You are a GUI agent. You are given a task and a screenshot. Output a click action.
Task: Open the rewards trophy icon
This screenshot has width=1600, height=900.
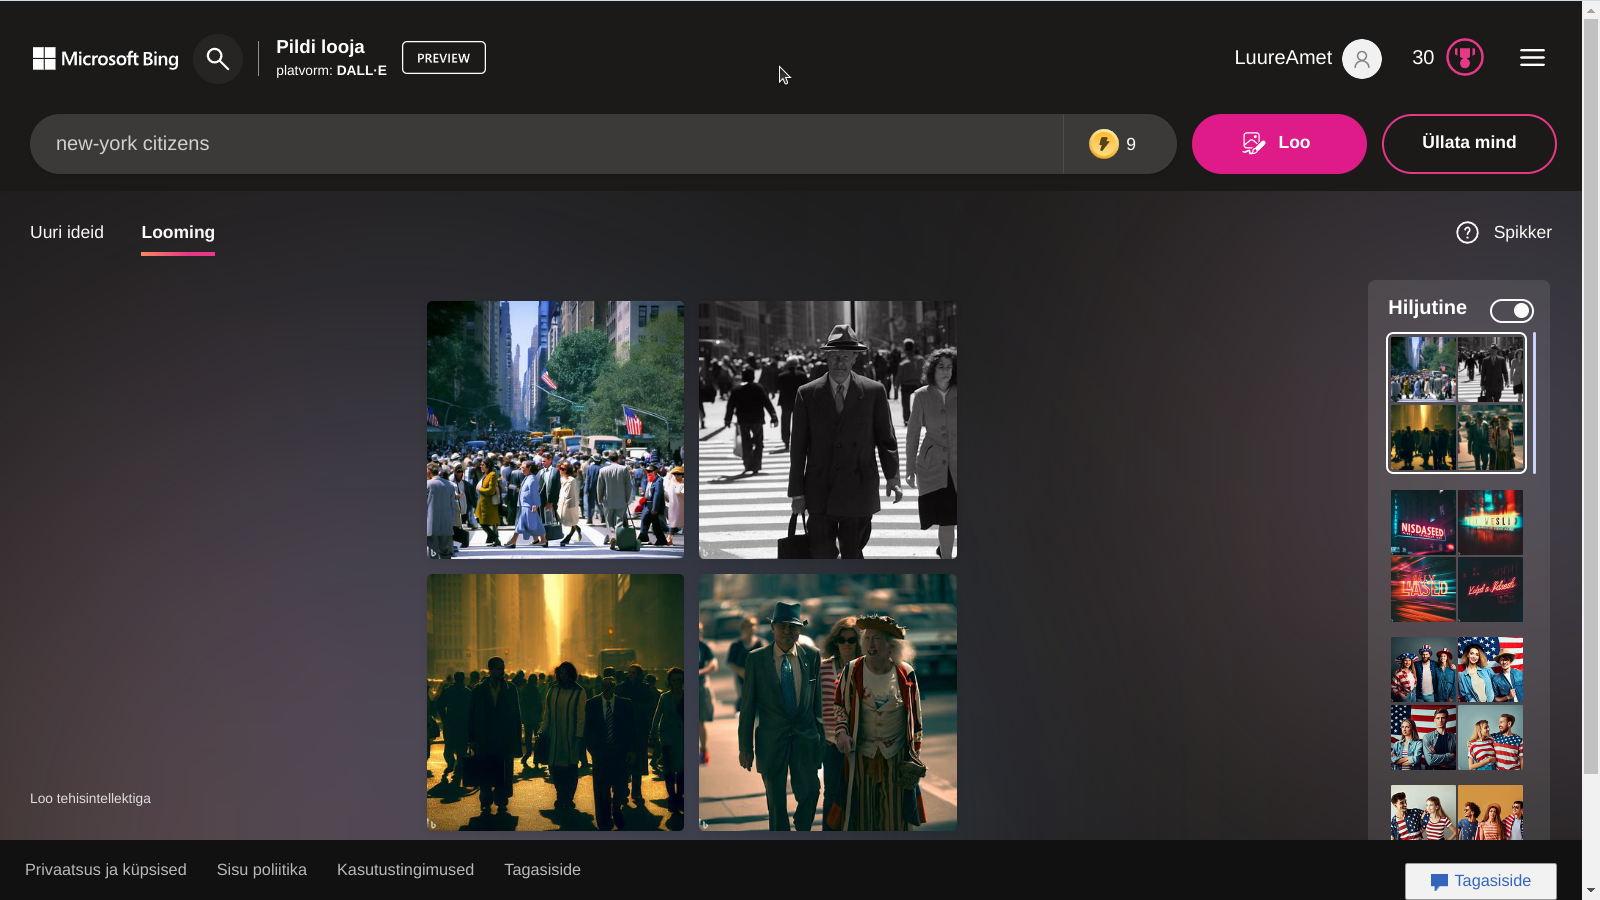pyautogui.click(x=1464, y=58)
